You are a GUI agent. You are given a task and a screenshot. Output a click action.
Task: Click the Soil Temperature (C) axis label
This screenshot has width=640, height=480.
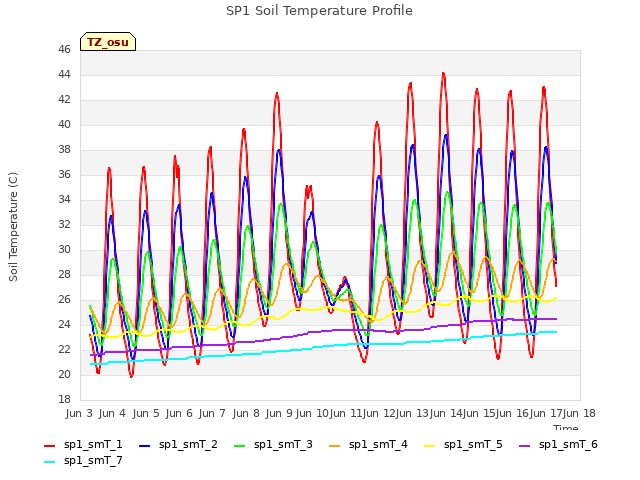(x=13, y=227)
